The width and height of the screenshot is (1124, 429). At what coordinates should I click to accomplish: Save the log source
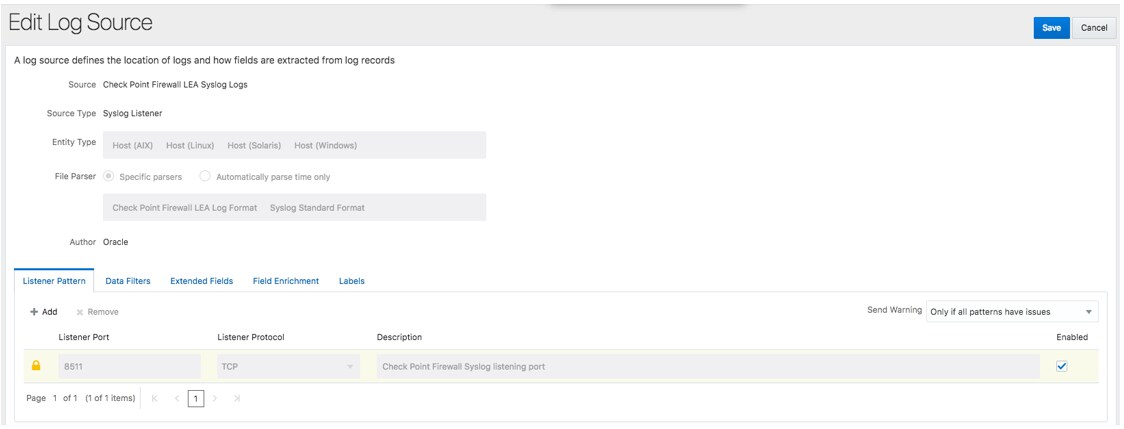(x=1051, y=28)
